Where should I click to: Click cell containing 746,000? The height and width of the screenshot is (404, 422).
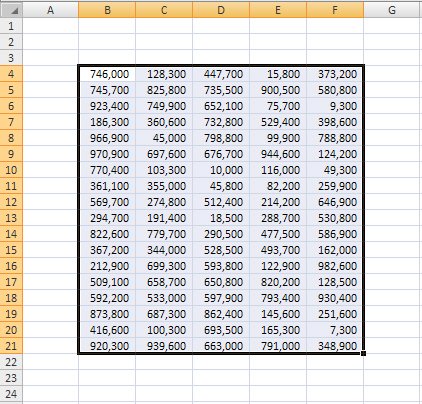[107, 74]
